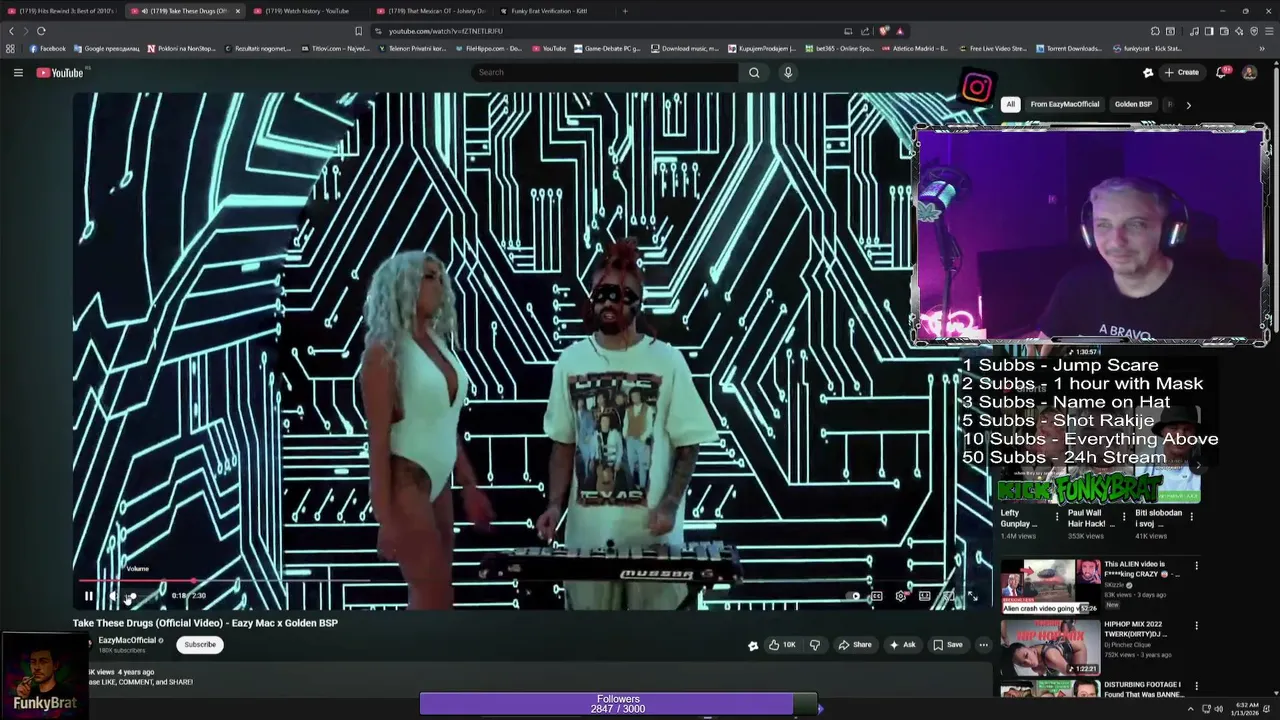Open options for the DISTURBING FOOTAGE suggestion
The image size is (1280, 720).
pos(1196,686)
